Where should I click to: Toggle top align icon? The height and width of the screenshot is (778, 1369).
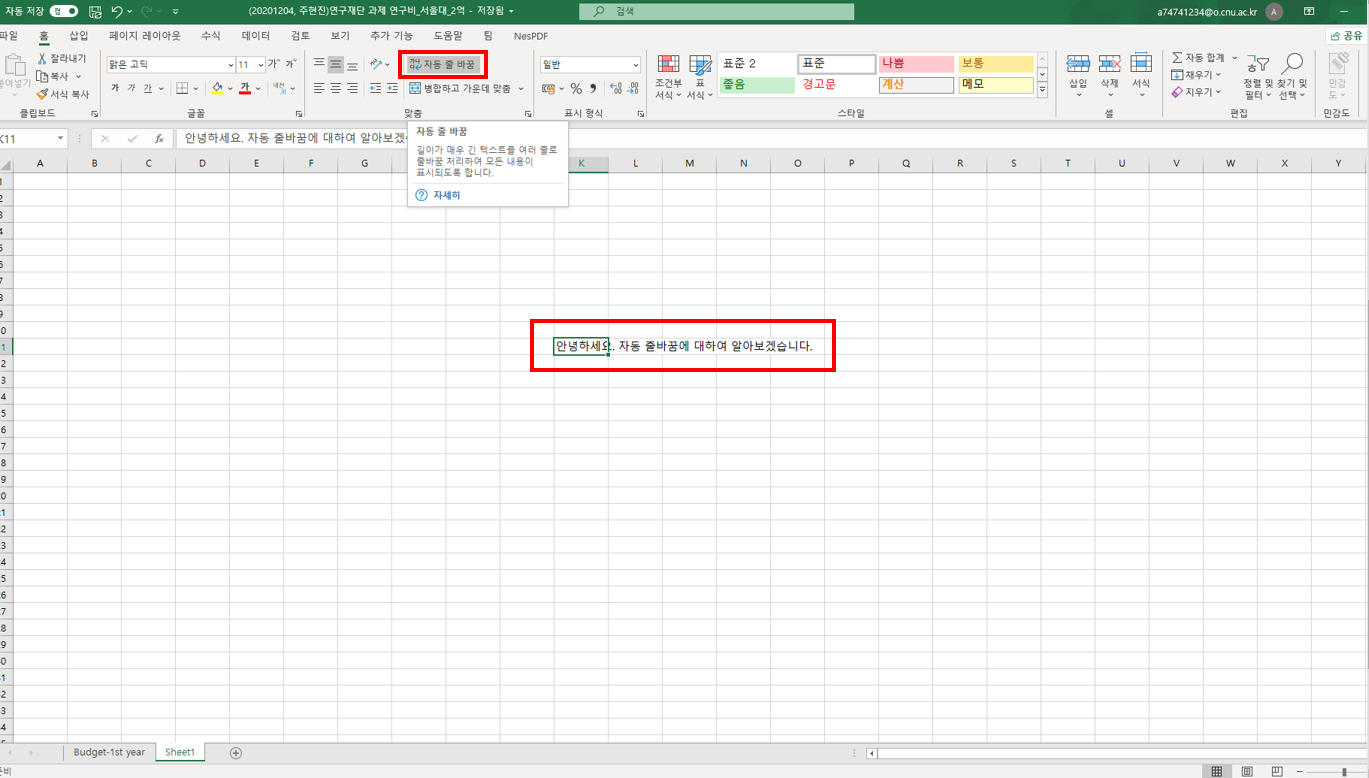pyautogui.click(x=319, y=64)
